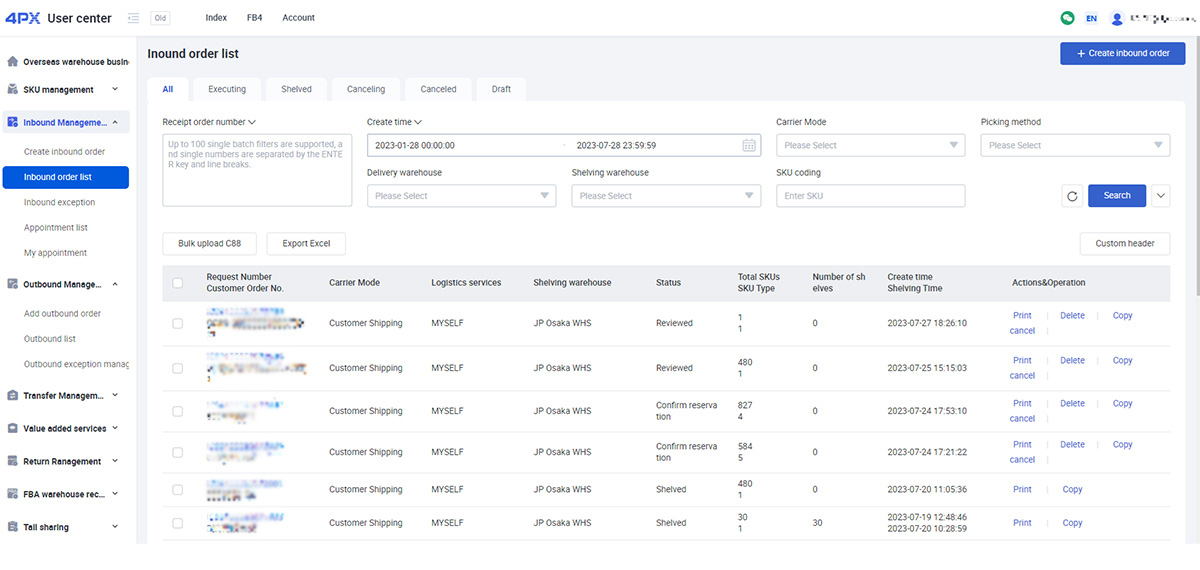Change the Create time filter type
The height and width of the screenshot is (570, 1200).
(394, 122)
